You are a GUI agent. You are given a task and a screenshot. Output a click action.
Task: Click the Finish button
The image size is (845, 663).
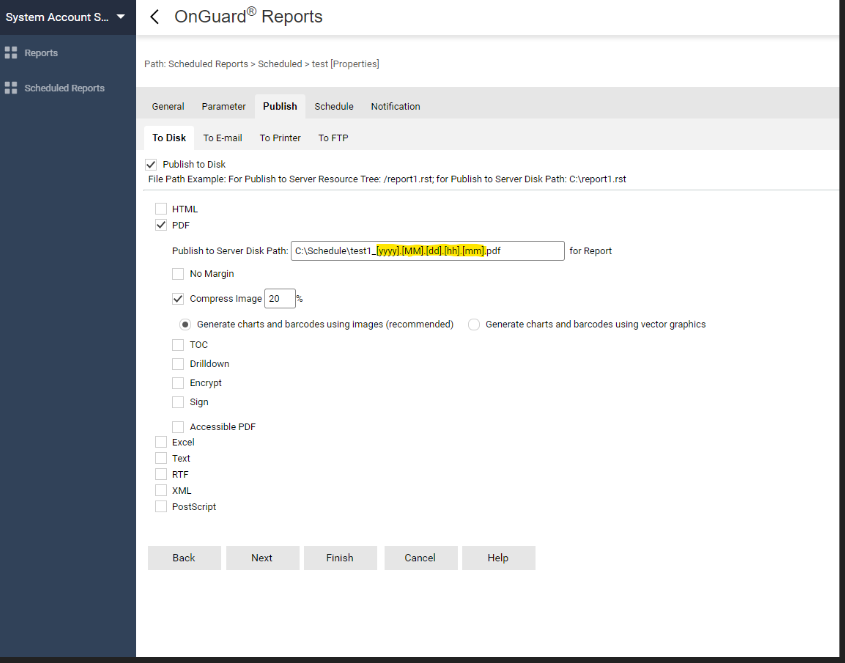(x=340, y=558)
